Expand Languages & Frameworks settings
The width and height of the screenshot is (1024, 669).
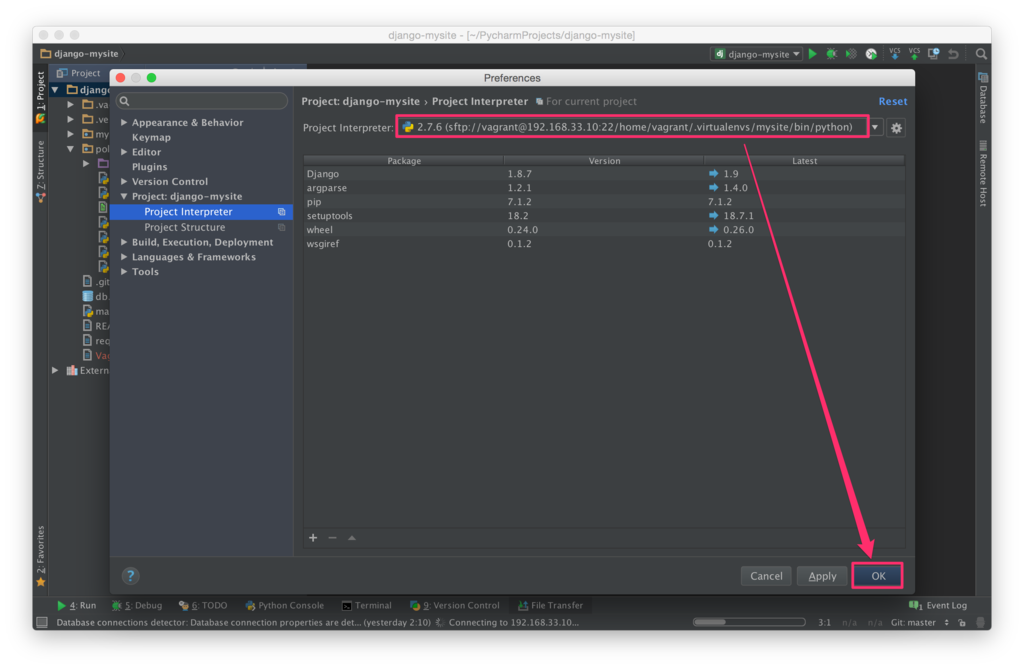124,257
